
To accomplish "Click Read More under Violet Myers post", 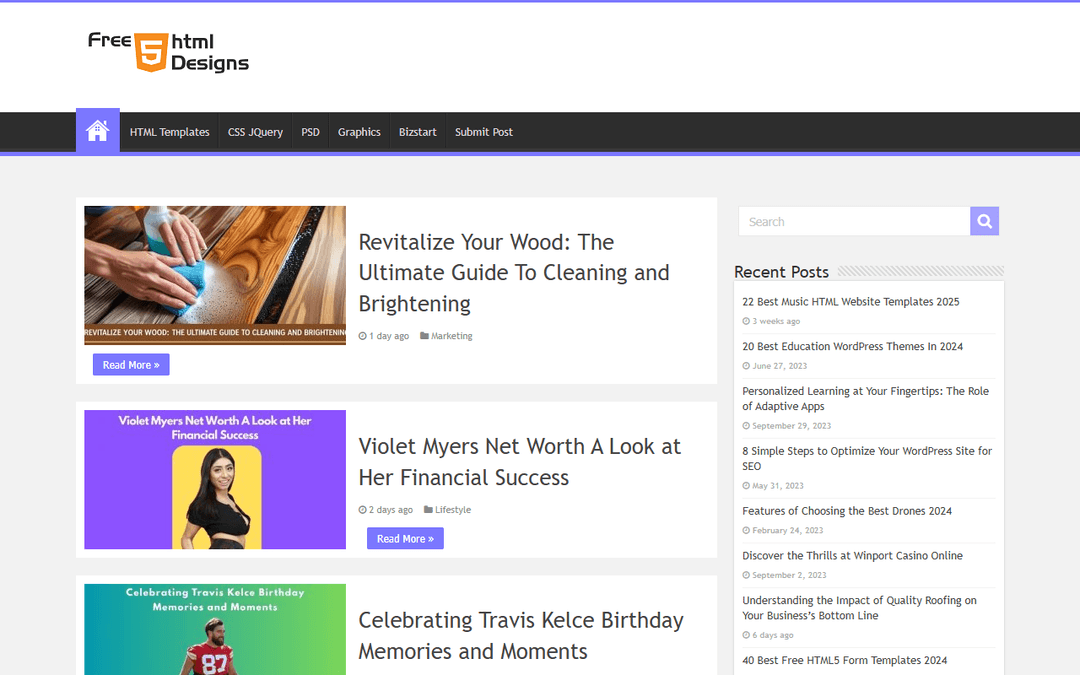I will [x=405, y=539].
